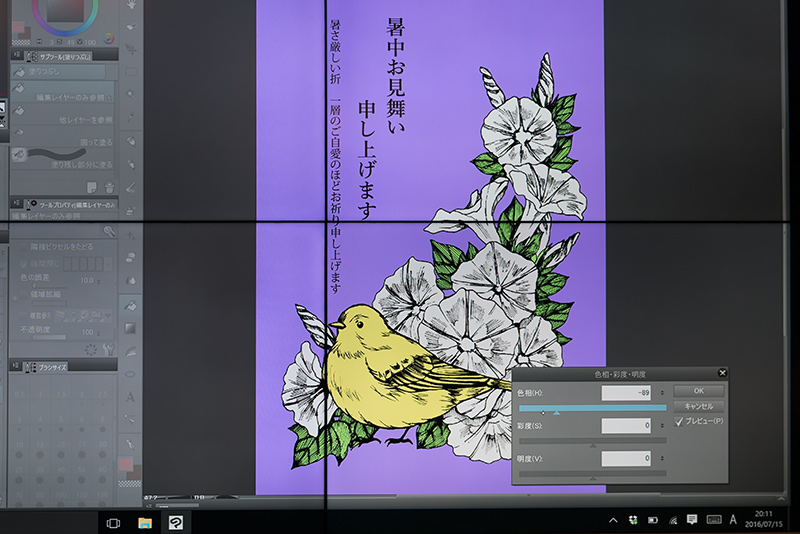The height and width of the screenshot is (534, 800).
Task: Select the Gradient tool in toolbar
Action: (x=131, y=328)
